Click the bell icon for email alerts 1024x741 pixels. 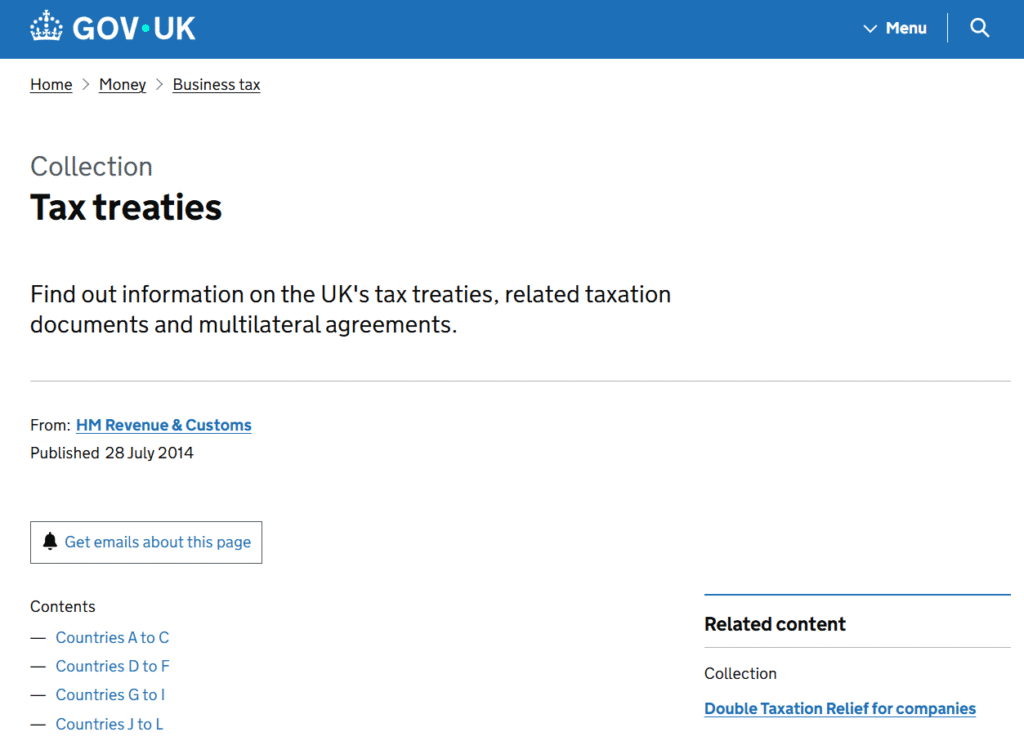tap(50, 542)
